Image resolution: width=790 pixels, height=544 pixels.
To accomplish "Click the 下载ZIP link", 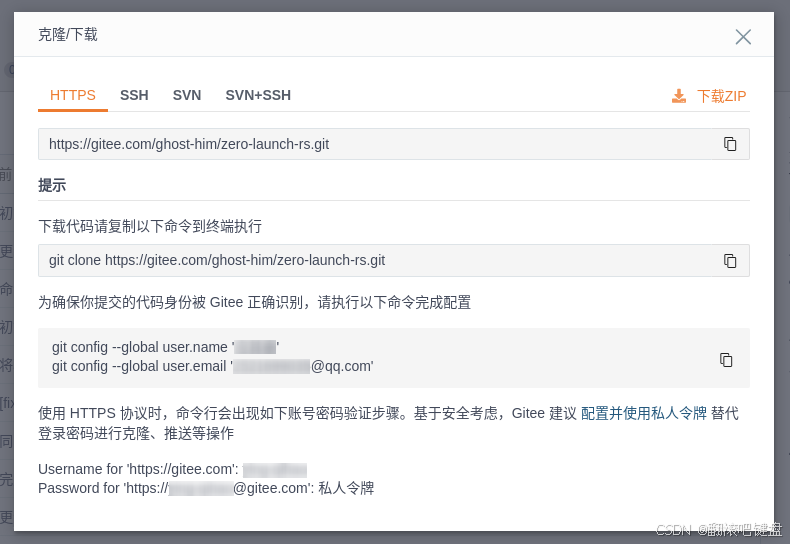I will pos(721,96).
